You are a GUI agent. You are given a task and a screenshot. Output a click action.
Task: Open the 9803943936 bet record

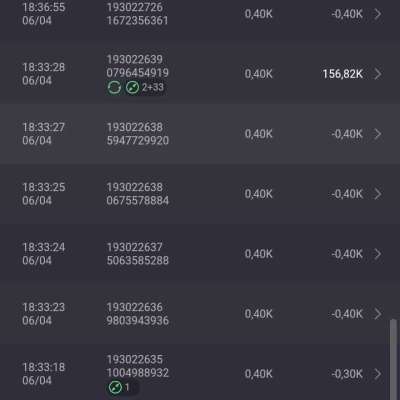pos(138,321)
